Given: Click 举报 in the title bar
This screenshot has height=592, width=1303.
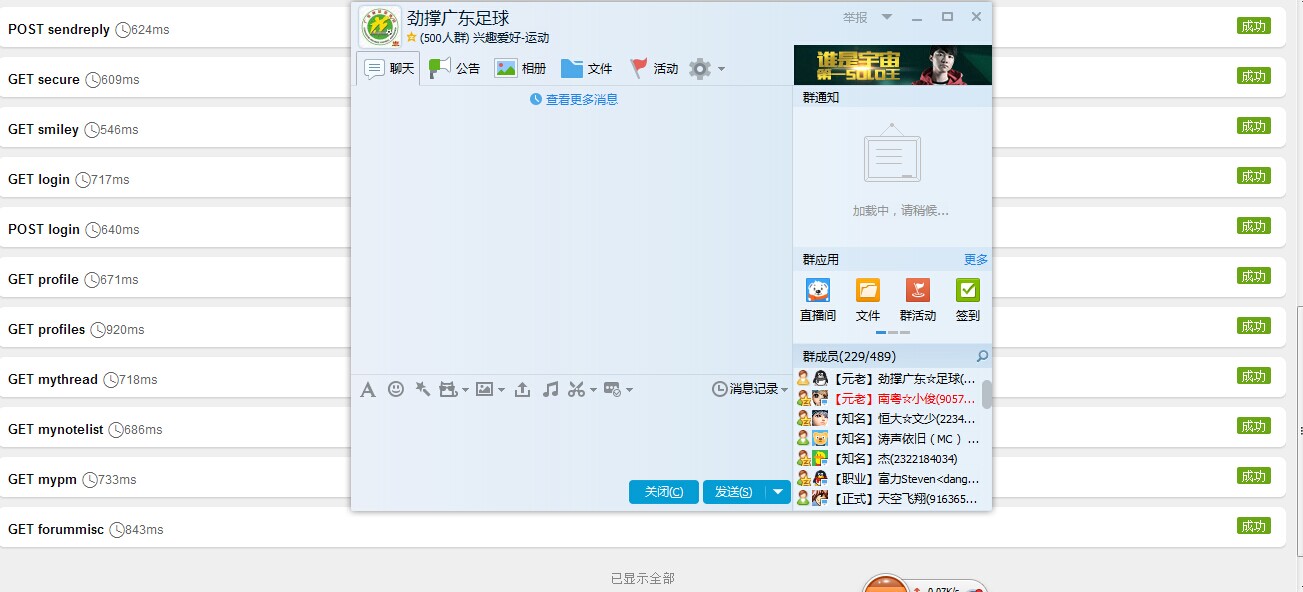Looking at the screenshot, I should 855,17.
